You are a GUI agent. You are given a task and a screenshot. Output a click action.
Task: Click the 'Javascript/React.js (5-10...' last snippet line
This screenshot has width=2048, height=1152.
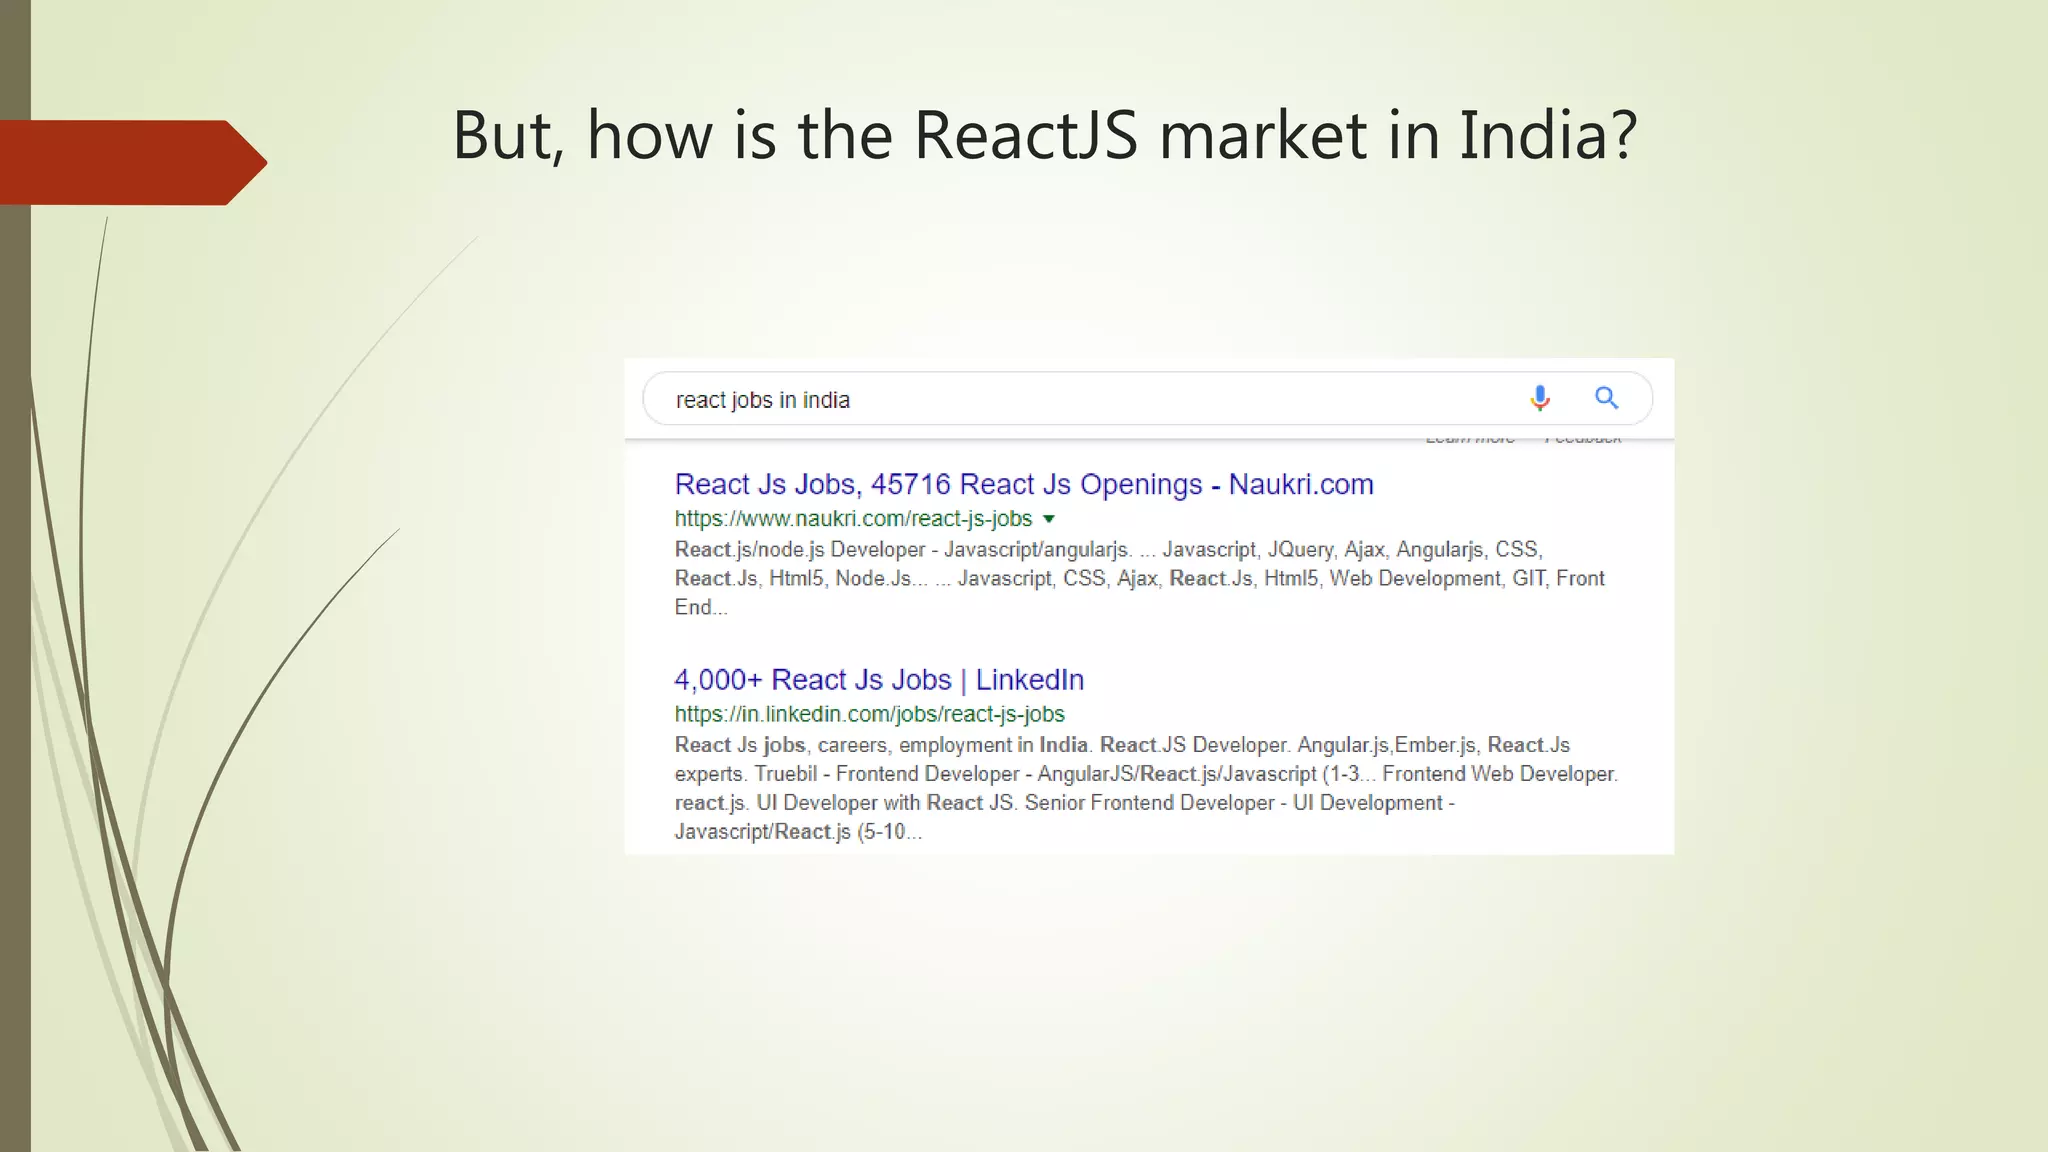[x=797, y=832]
